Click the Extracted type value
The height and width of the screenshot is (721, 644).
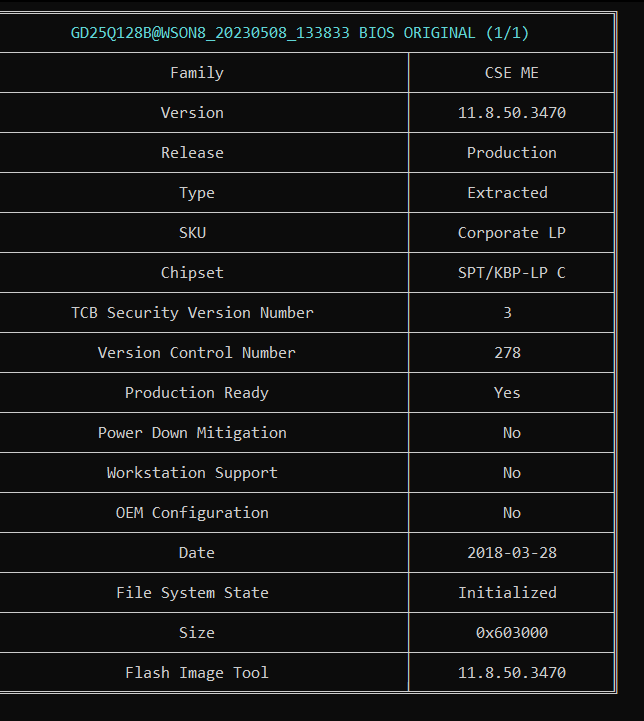507,193
